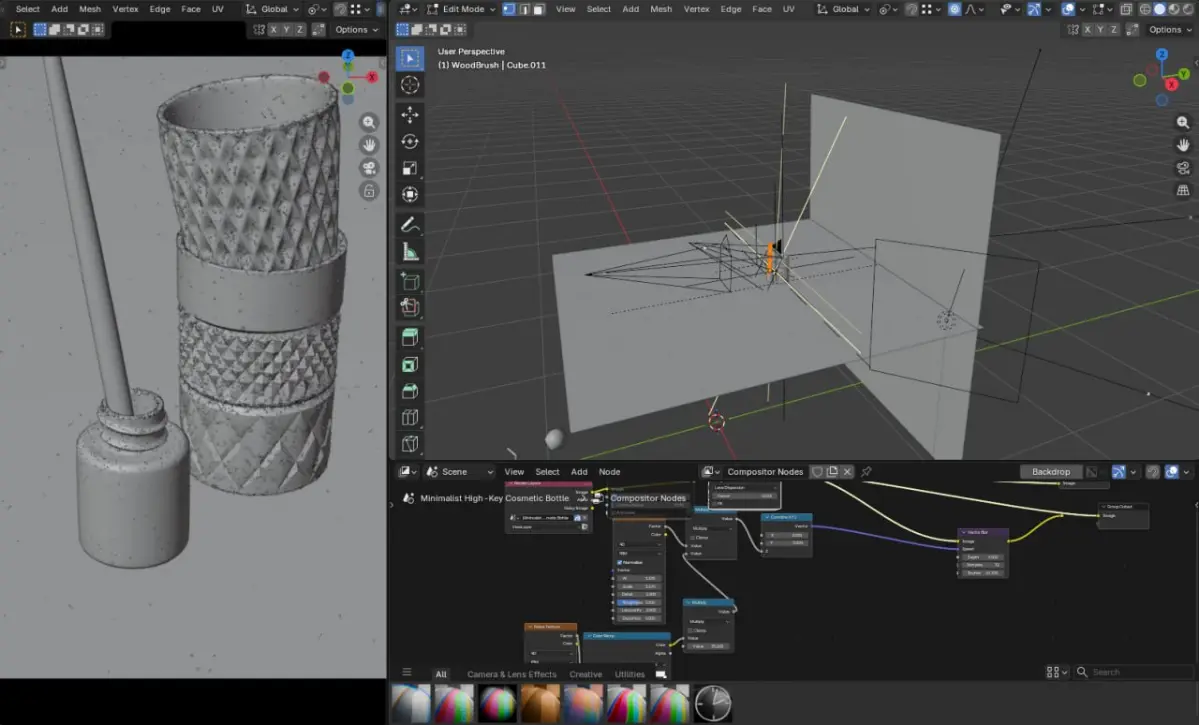The height and width of the screenshot is (725, 1199).
Task: Enable edge select mode in right header
Action: coord(525,9)
